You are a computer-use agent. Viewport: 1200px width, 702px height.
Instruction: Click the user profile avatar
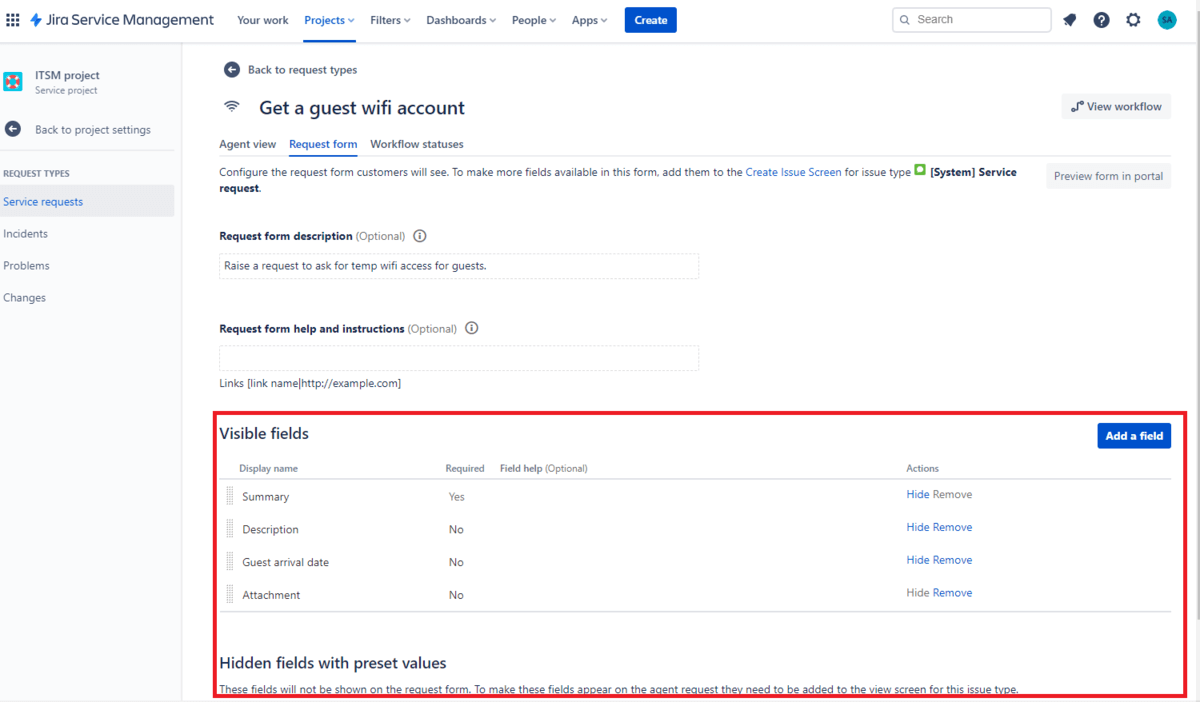click(1167, 20)
